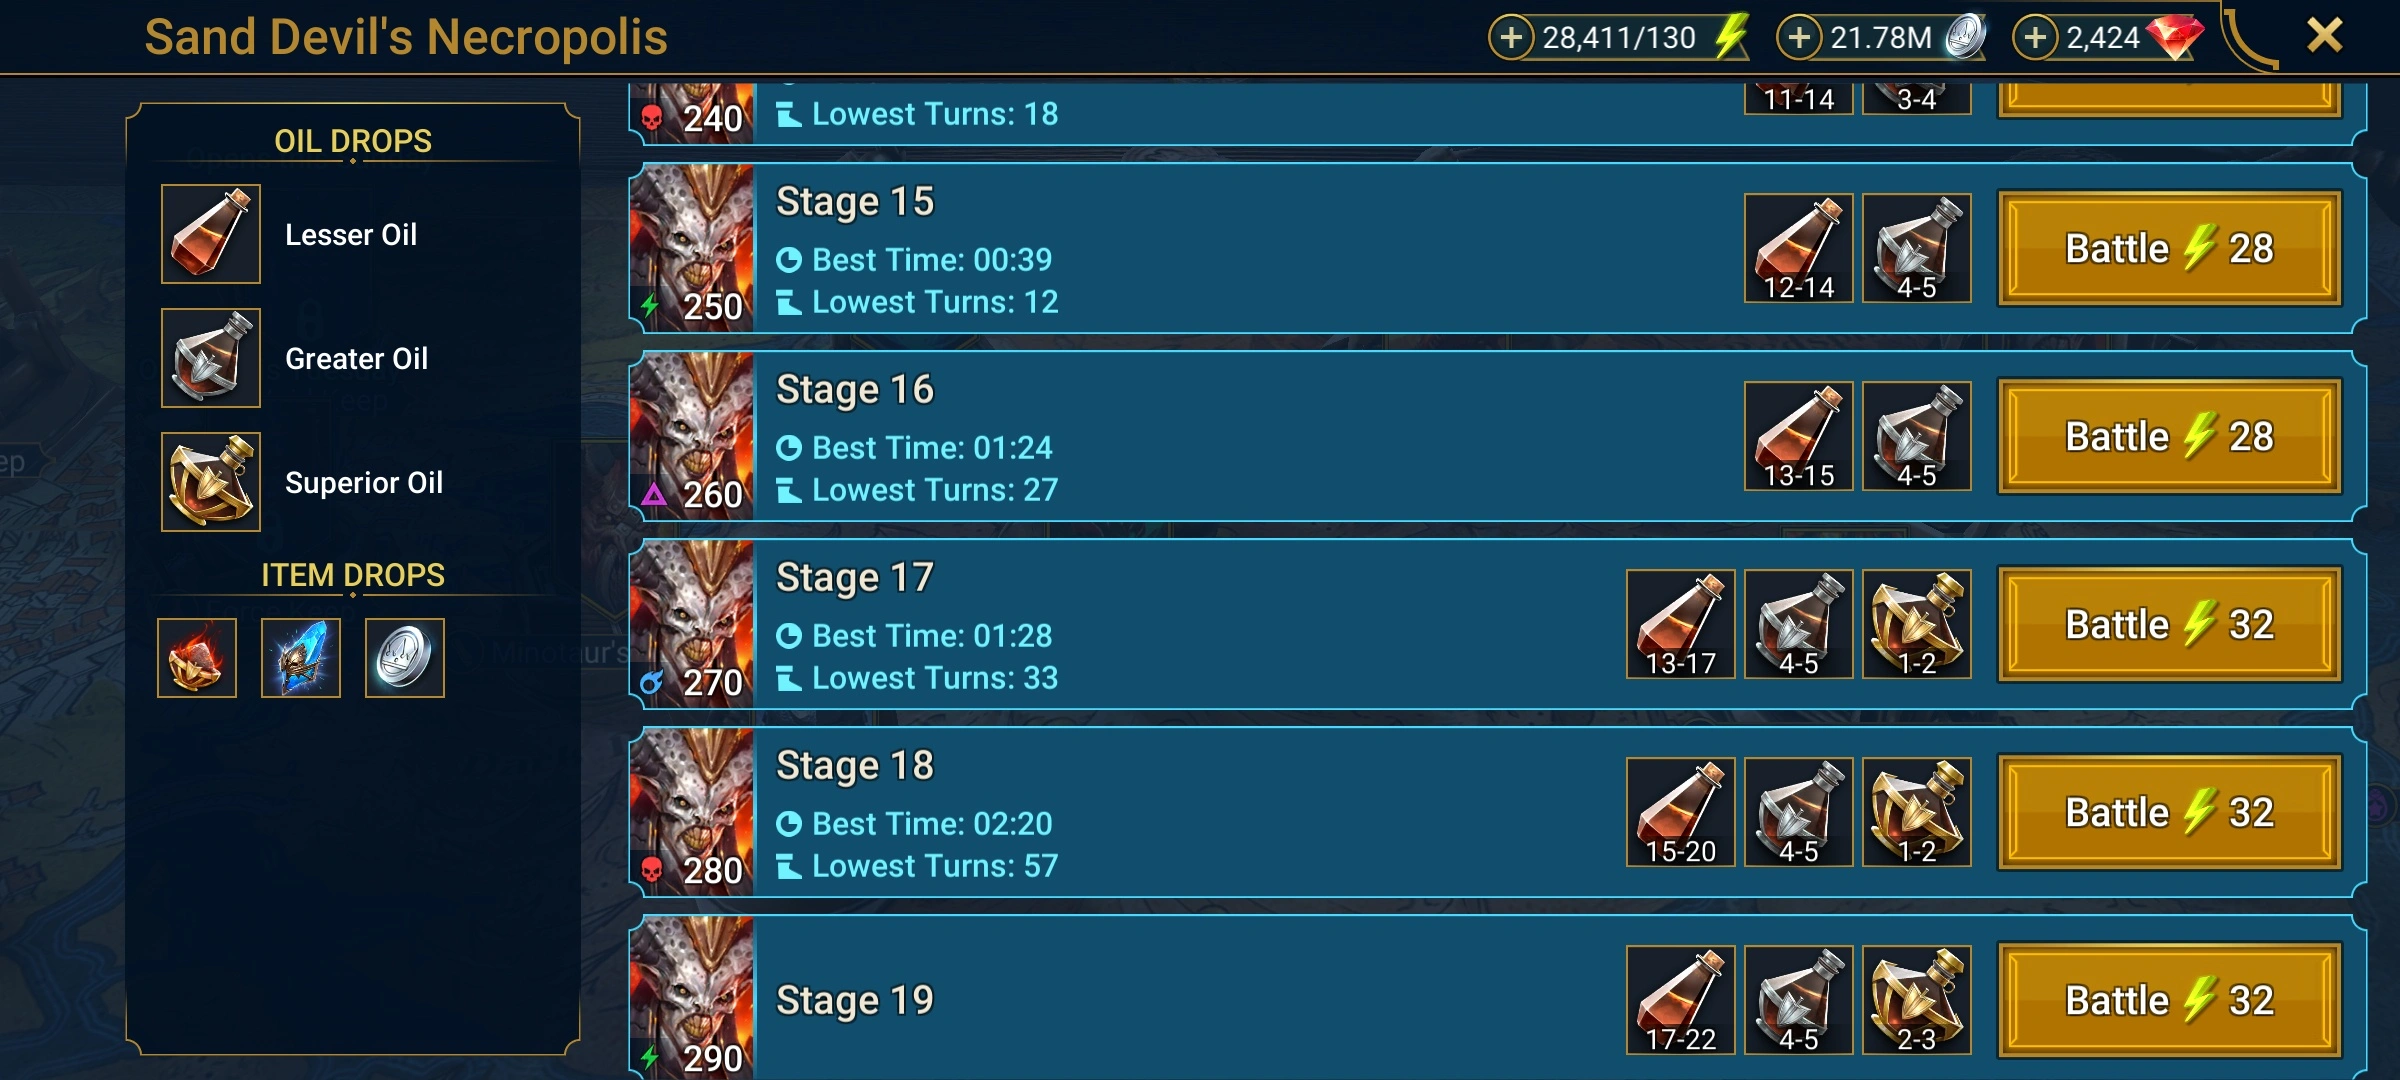2400x1080 pixels.
Task: Tap the Lesser Oil icon in Oil Drops
Action: [x=211, y=234]
